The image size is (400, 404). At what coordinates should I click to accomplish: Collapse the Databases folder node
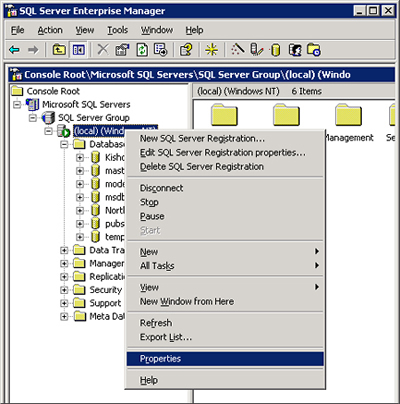(64, 144)
